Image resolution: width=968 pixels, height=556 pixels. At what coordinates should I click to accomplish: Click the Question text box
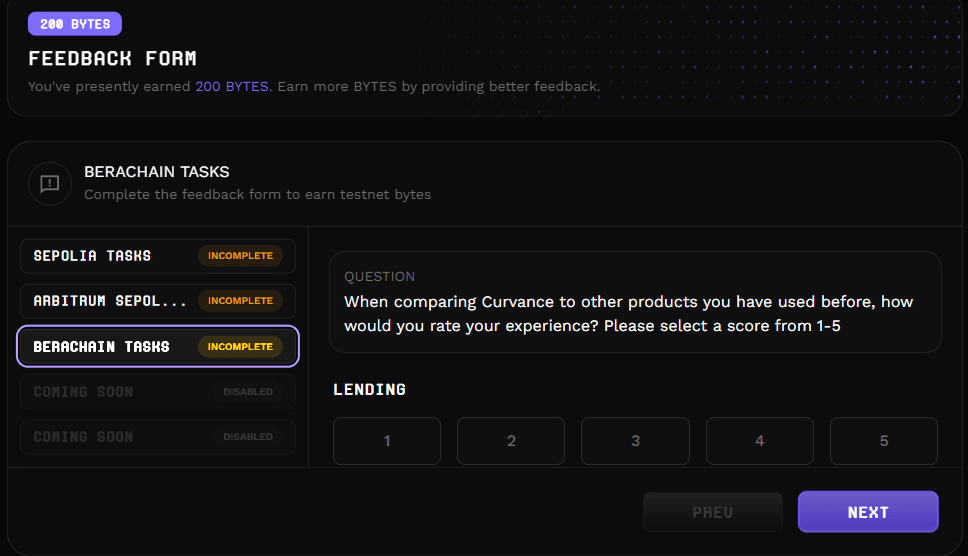click(635, 302)
